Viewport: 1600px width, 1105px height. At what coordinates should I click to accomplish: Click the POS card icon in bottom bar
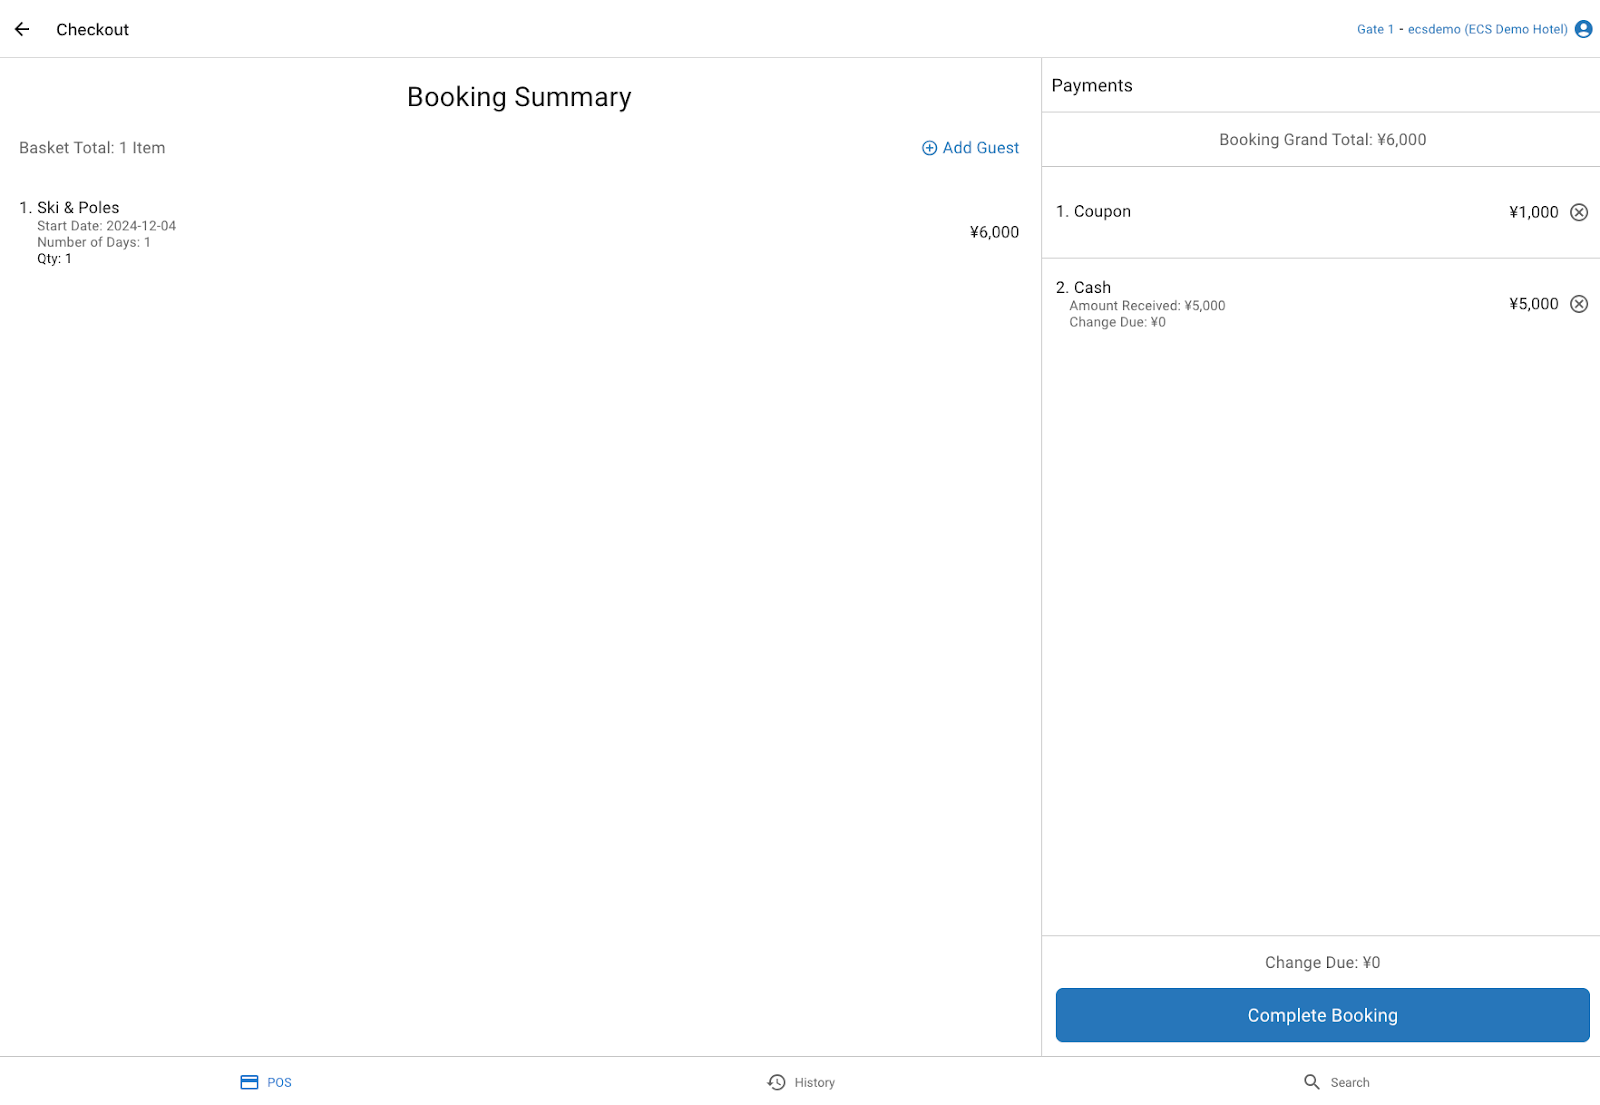(x=249, y=1082)
